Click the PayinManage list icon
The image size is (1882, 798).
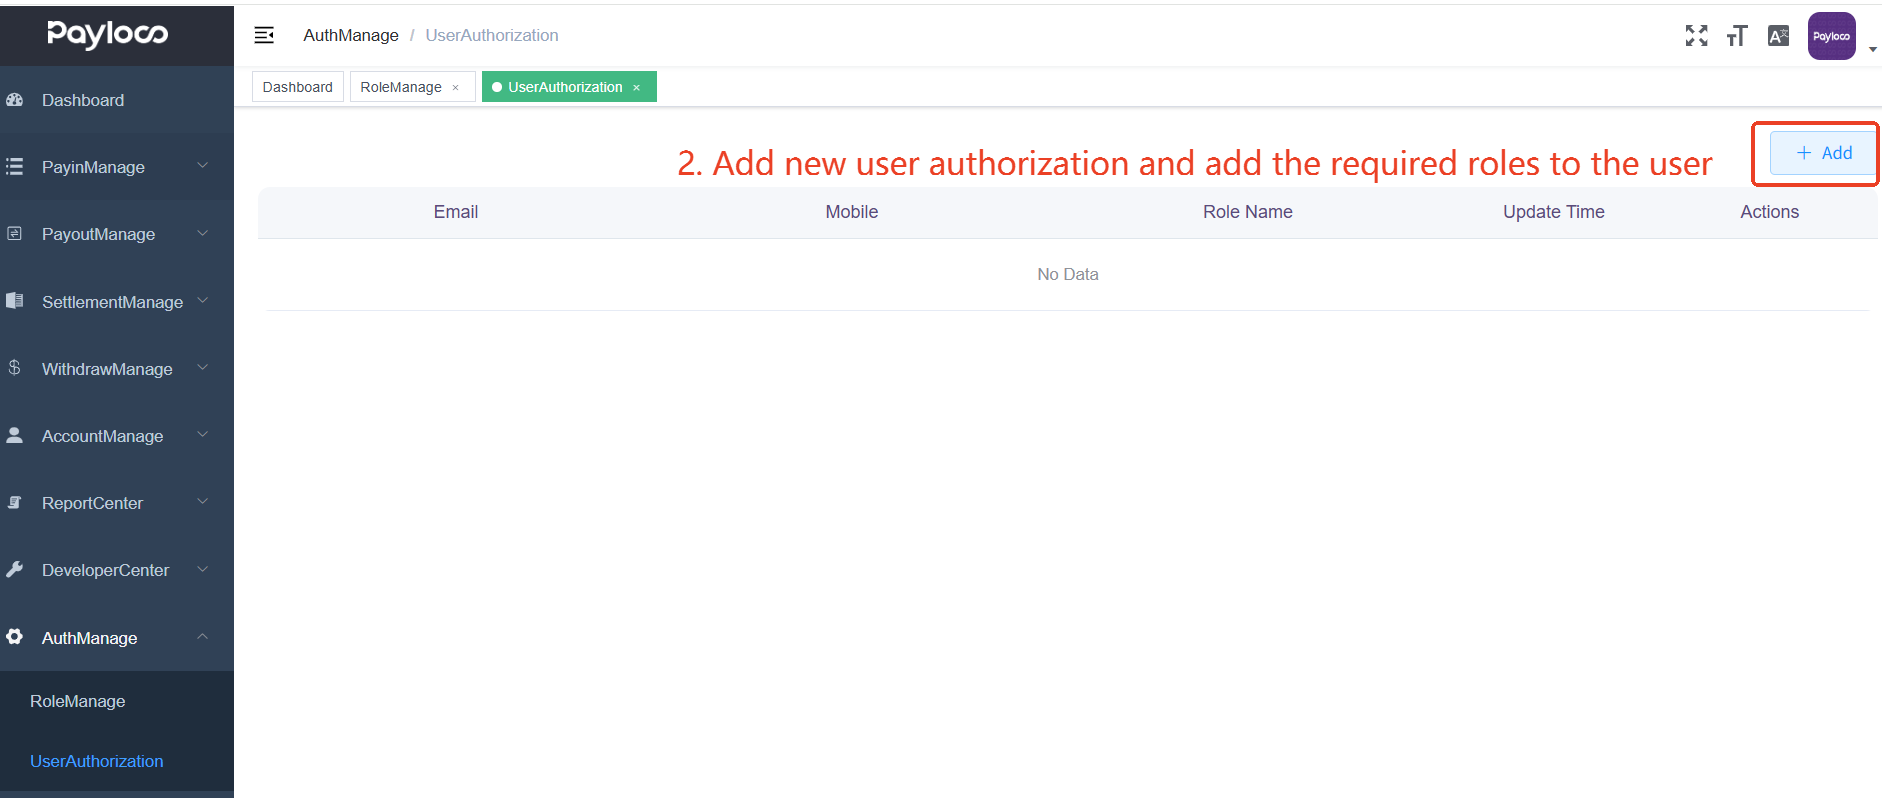(15, 167)
